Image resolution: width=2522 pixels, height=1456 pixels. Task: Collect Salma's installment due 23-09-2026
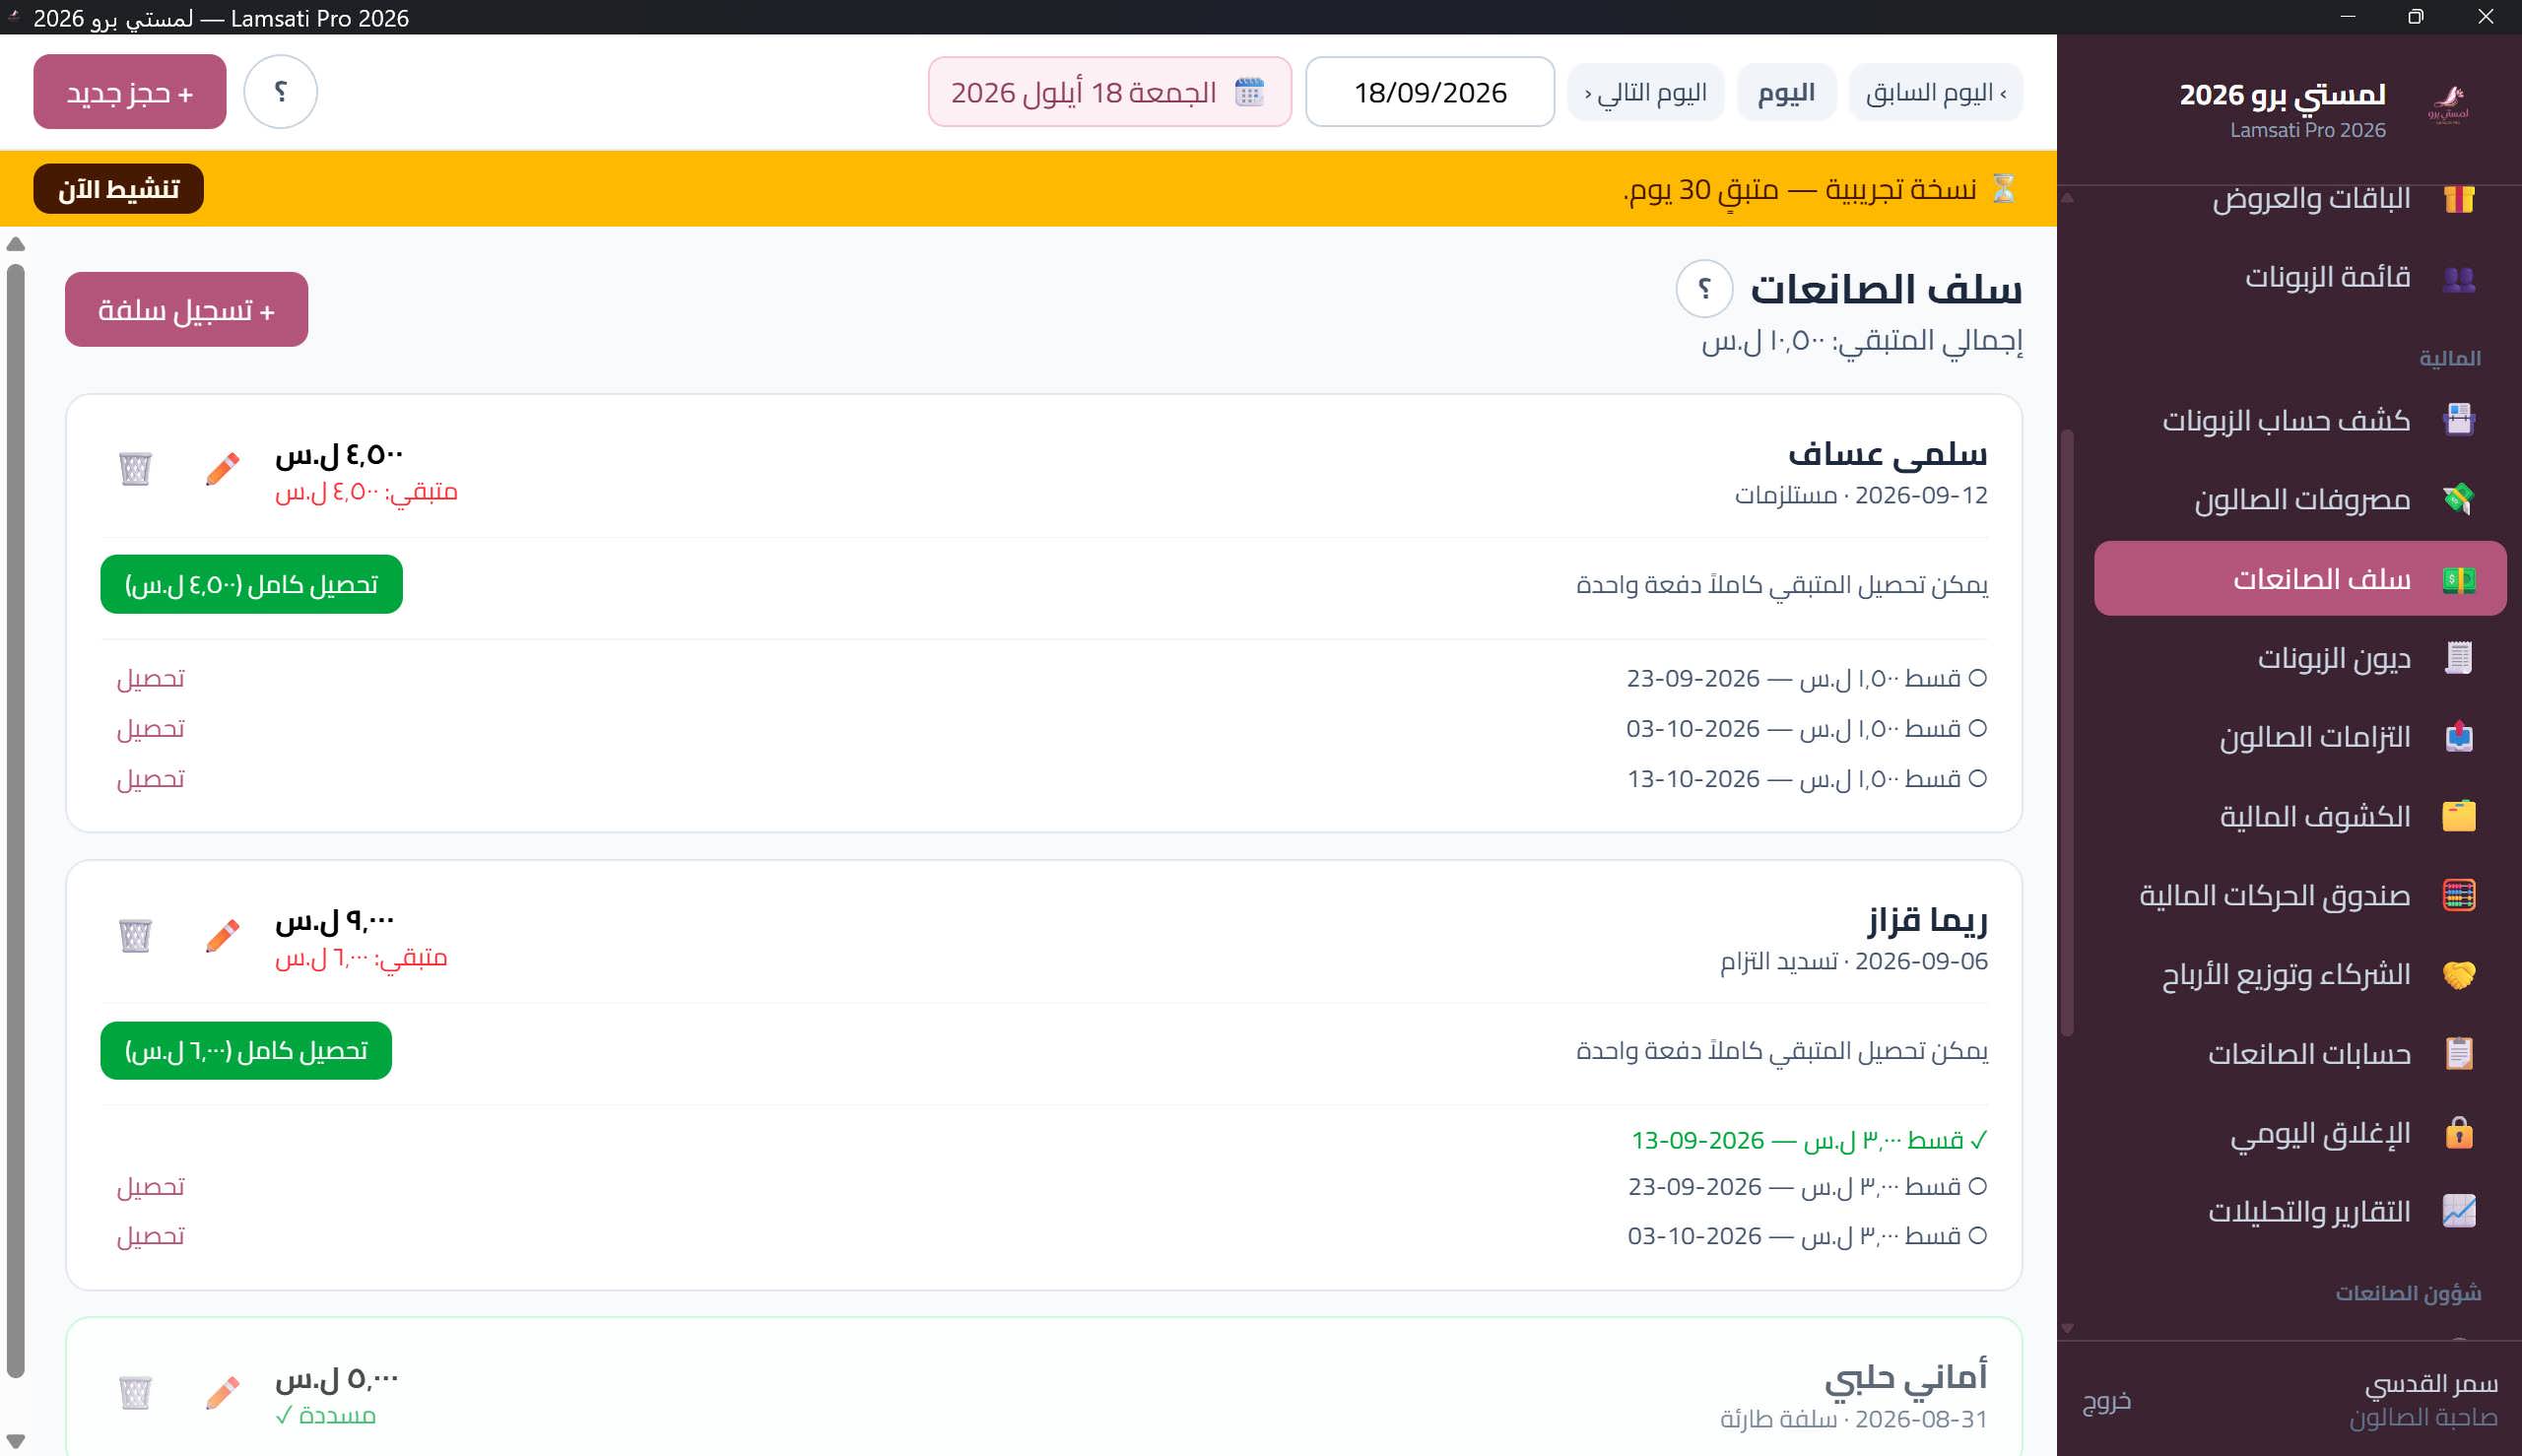(x=151, y=678)
